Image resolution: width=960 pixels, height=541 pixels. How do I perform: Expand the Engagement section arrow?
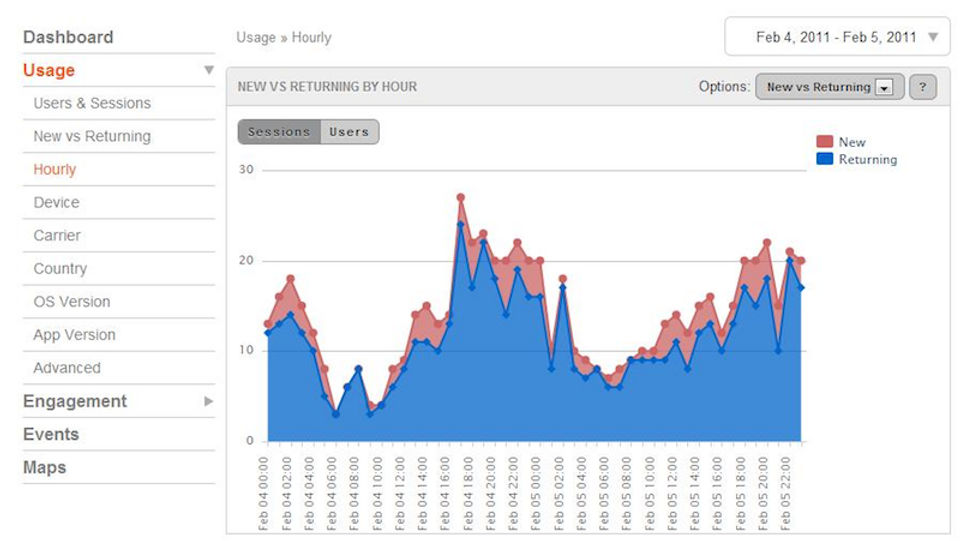pyautogui.click(x=209, y=401)
